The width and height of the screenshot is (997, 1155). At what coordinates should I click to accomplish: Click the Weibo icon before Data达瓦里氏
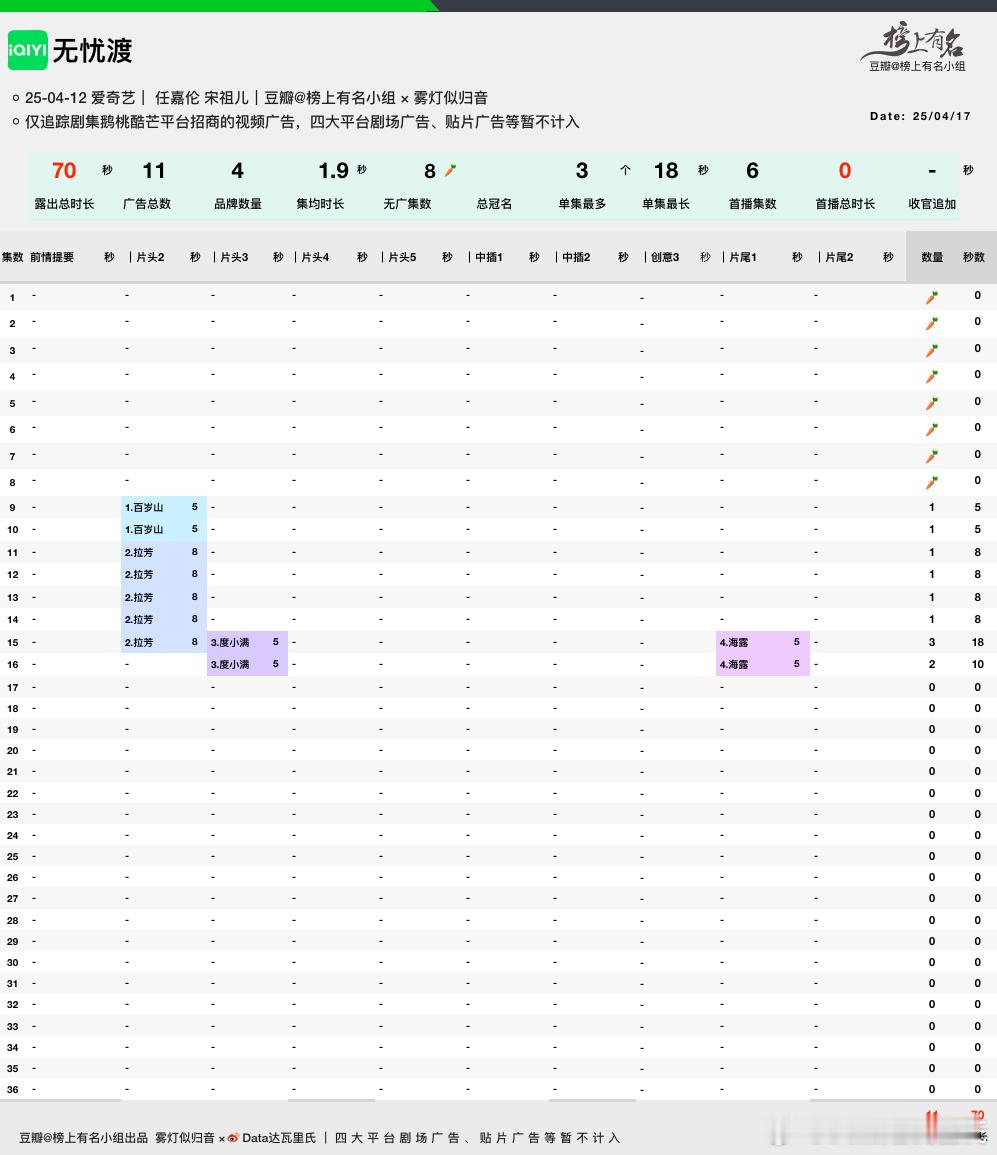[x=233, y=1138]
